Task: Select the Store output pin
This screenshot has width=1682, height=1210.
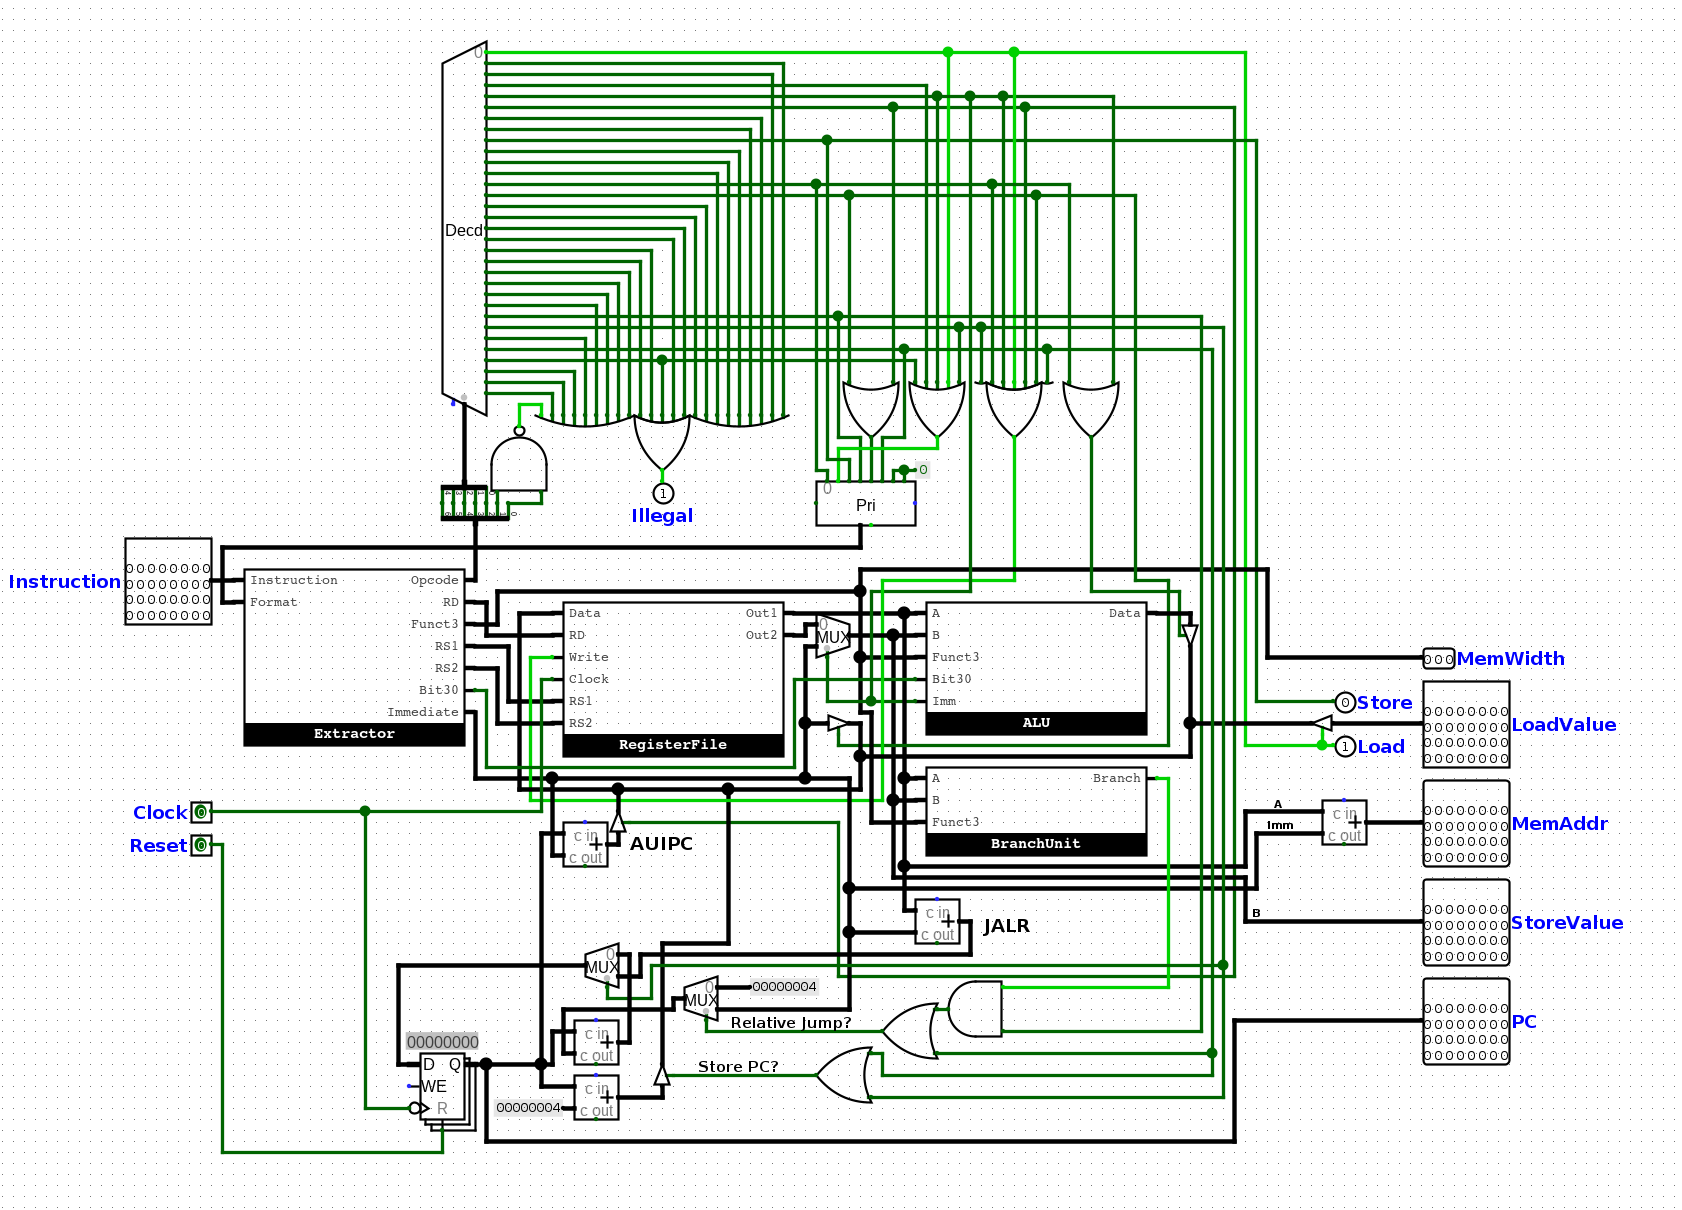Action: [1345, 702]
